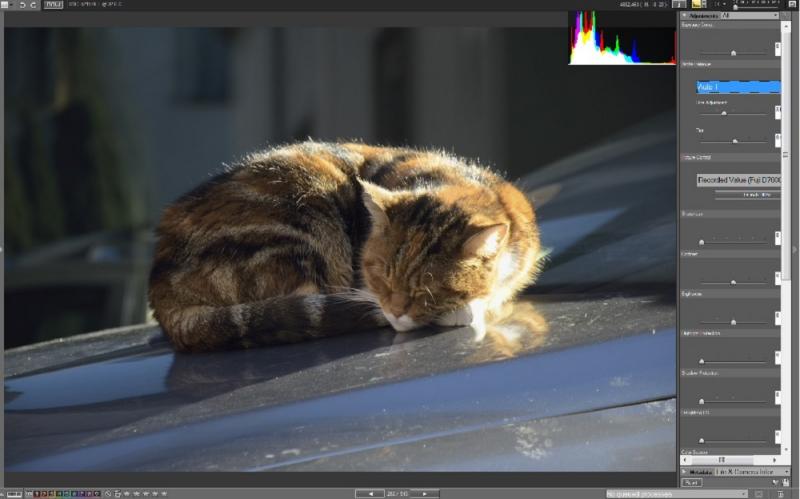The height and width of the screenshot is (499, 800).
Task: Toggle the yellow histogram display icon
Action: [696, 4]
